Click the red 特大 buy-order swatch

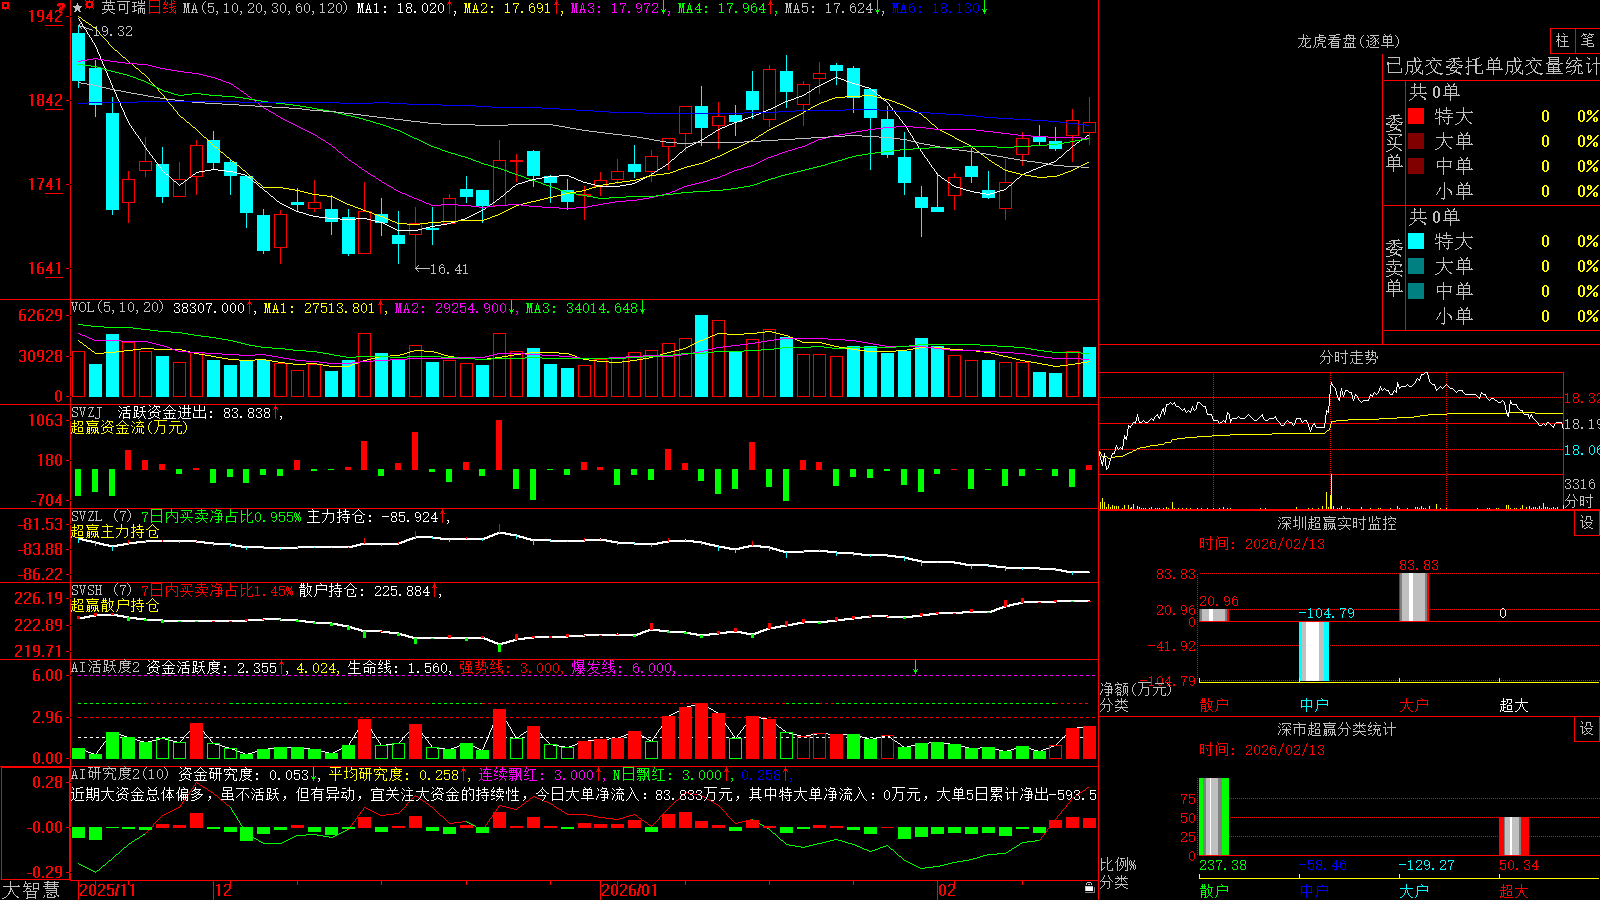coord(1416,116)
